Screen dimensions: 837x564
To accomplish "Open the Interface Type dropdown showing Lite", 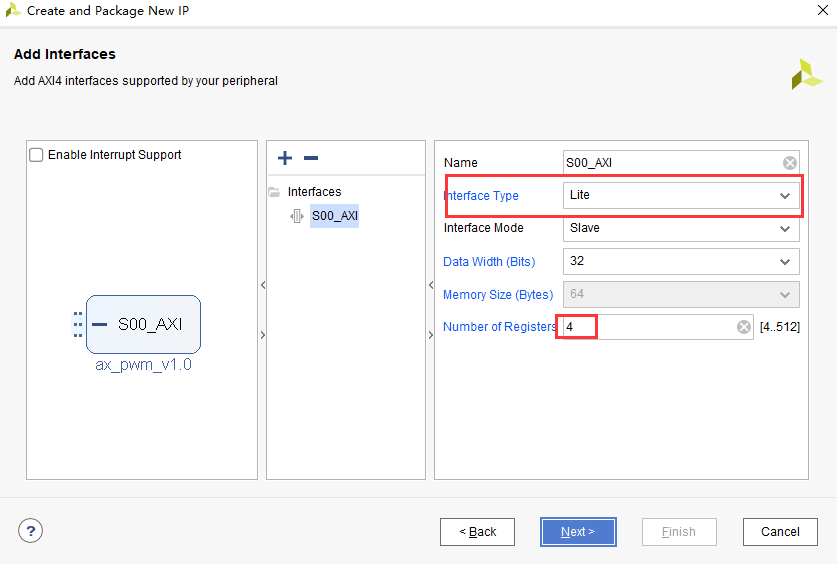I will [x=681, y=195].
